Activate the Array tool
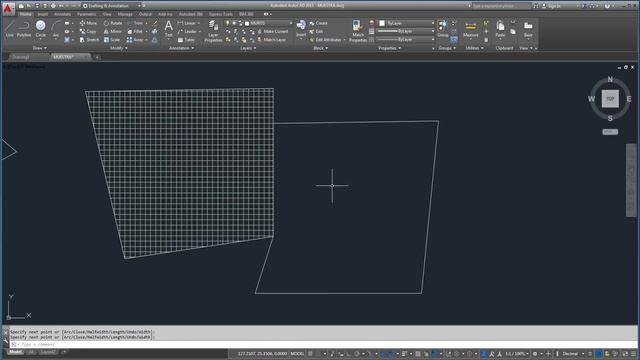640x360 pixels. pos(135,40)
